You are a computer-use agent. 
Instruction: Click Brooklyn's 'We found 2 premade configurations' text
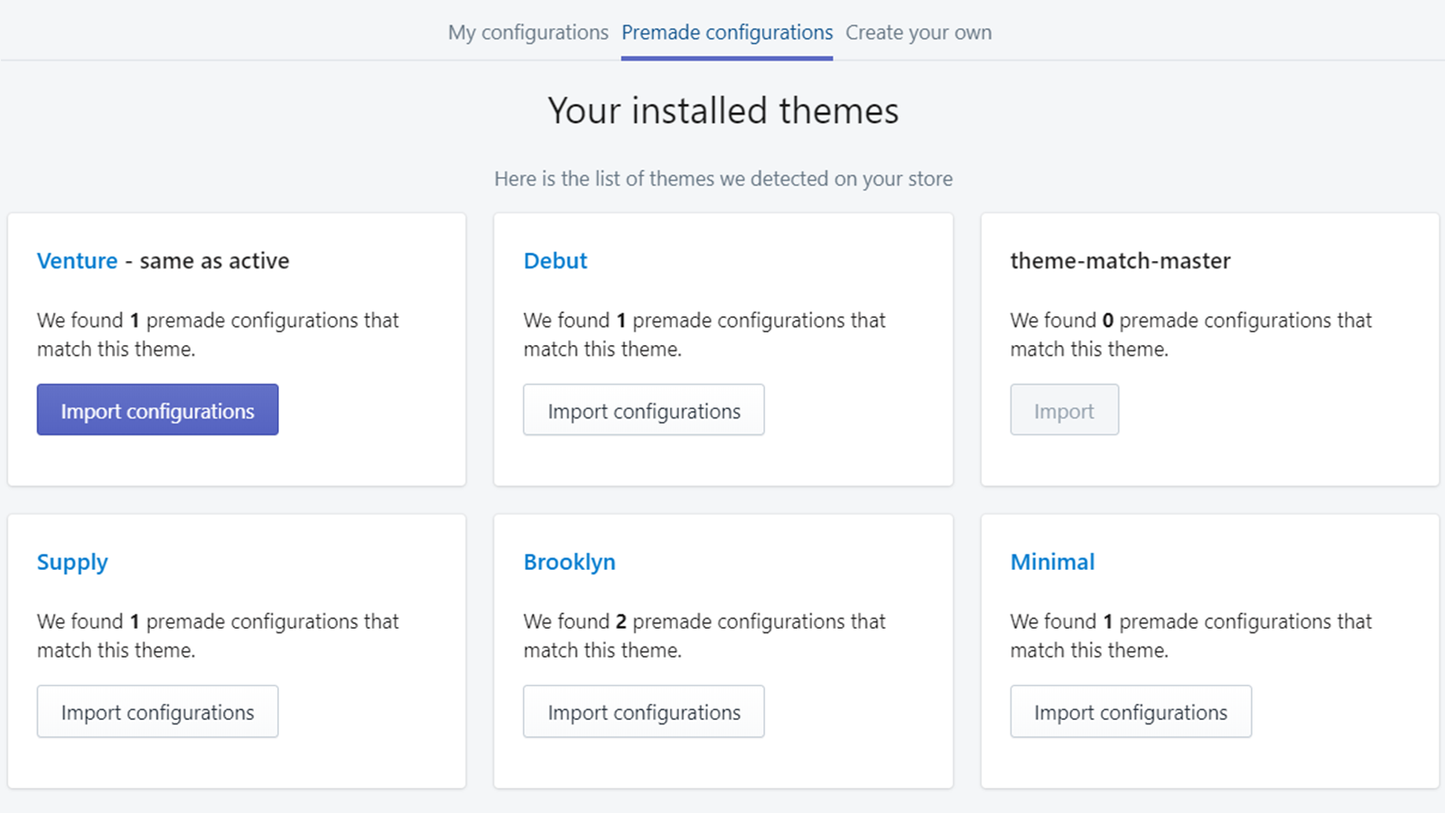click(x=704, y=635)
